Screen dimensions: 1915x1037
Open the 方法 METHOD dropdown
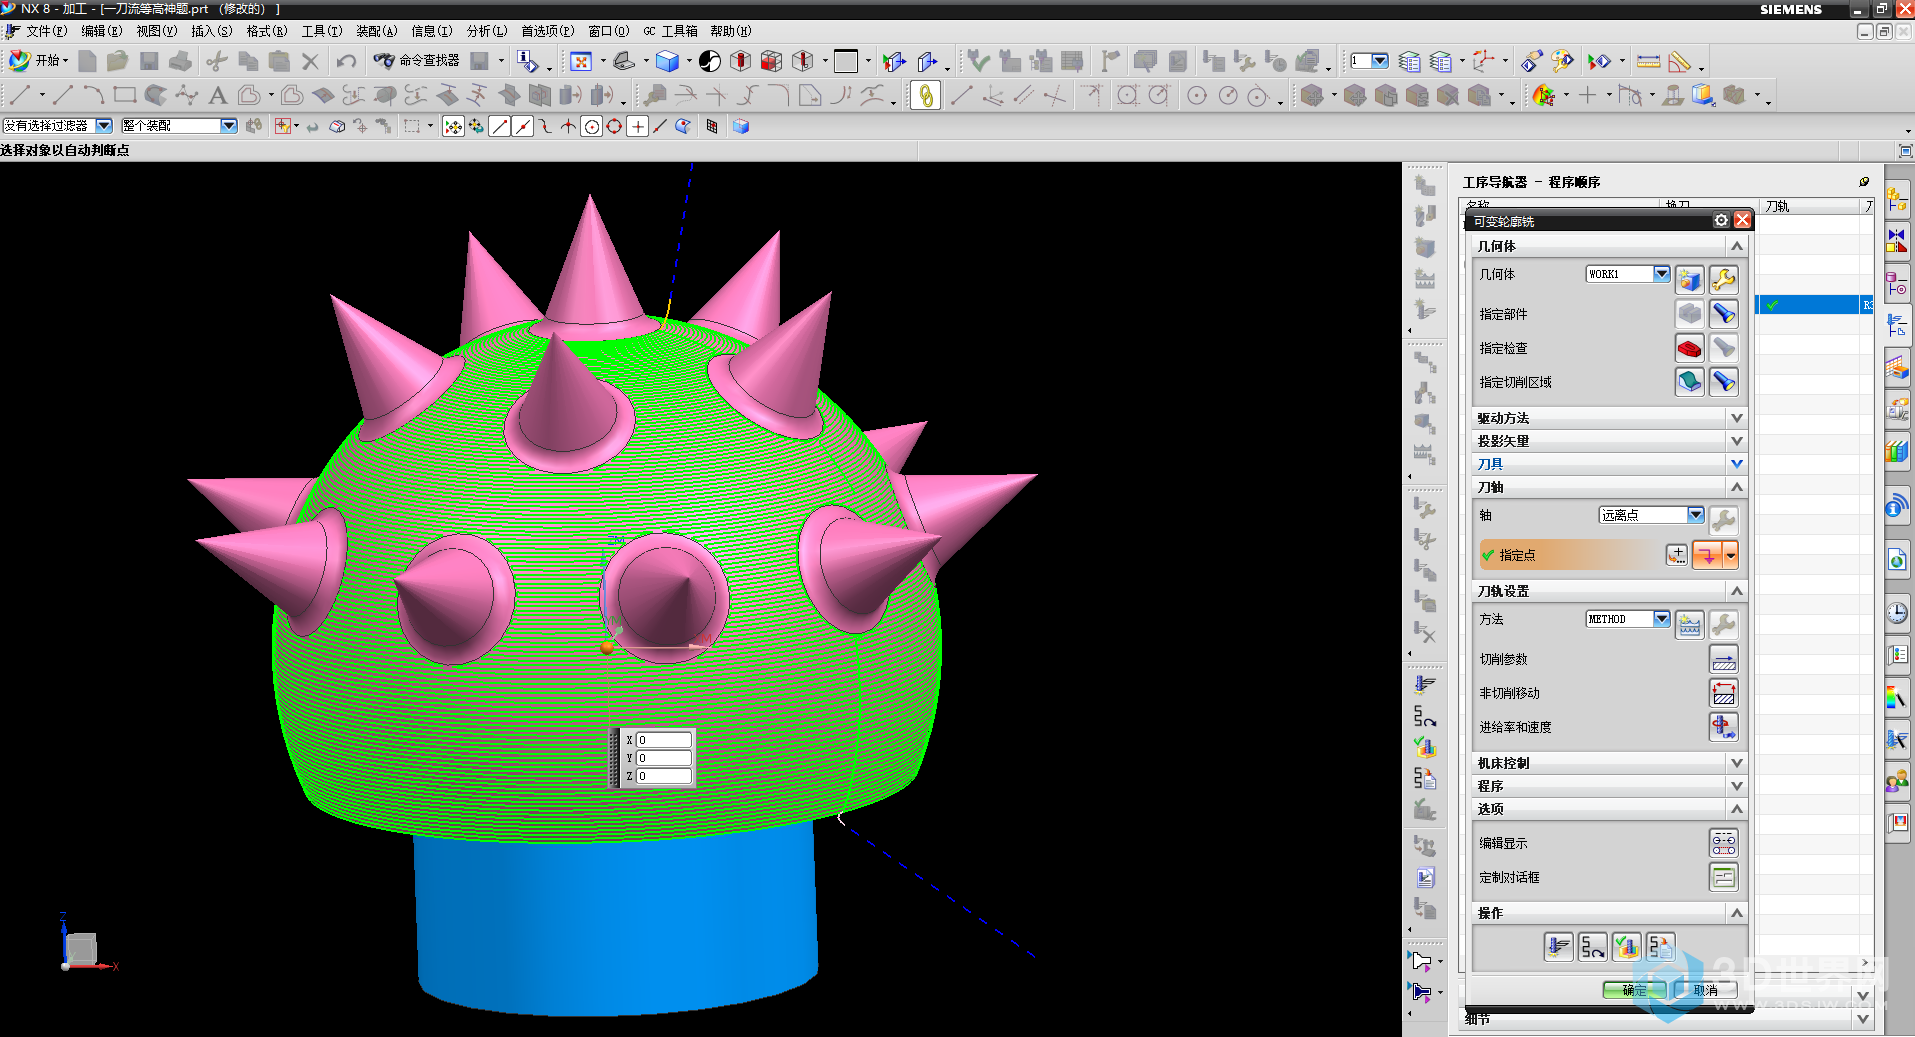(1661, 619)
